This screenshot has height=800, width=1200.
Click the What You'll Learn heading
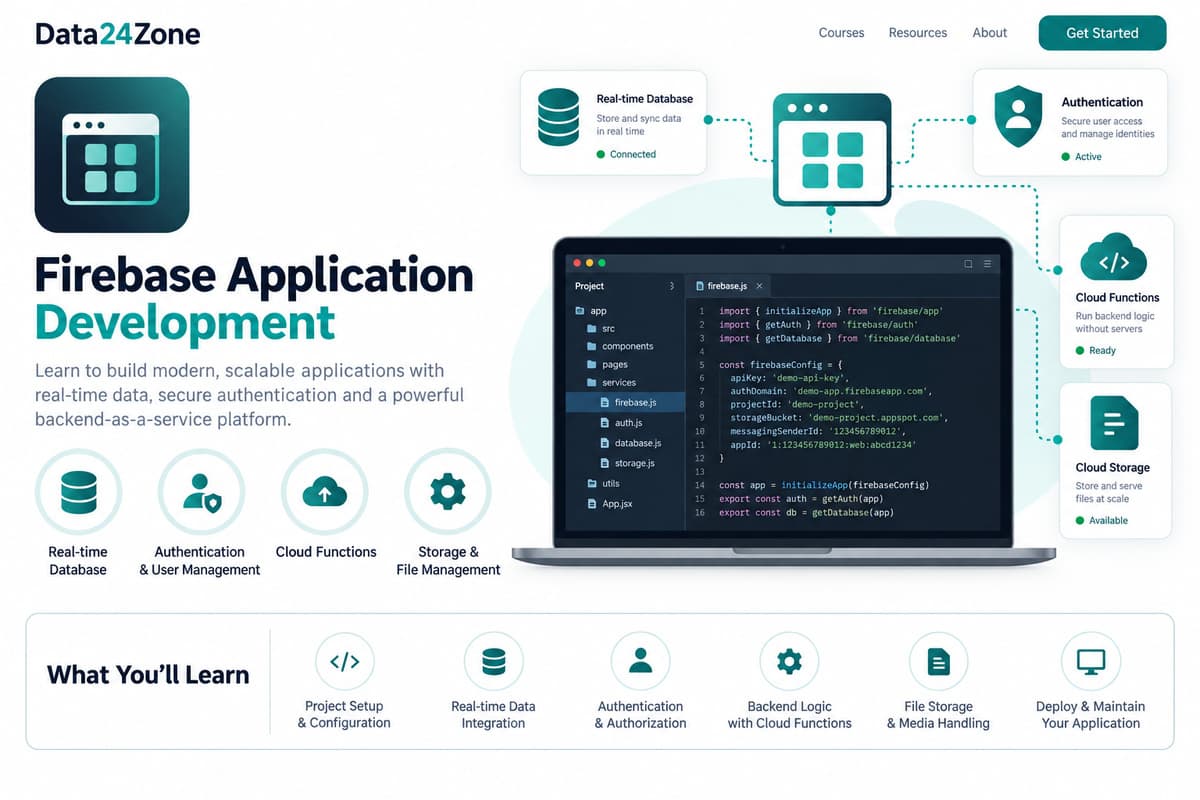click(x=148, y=675)
